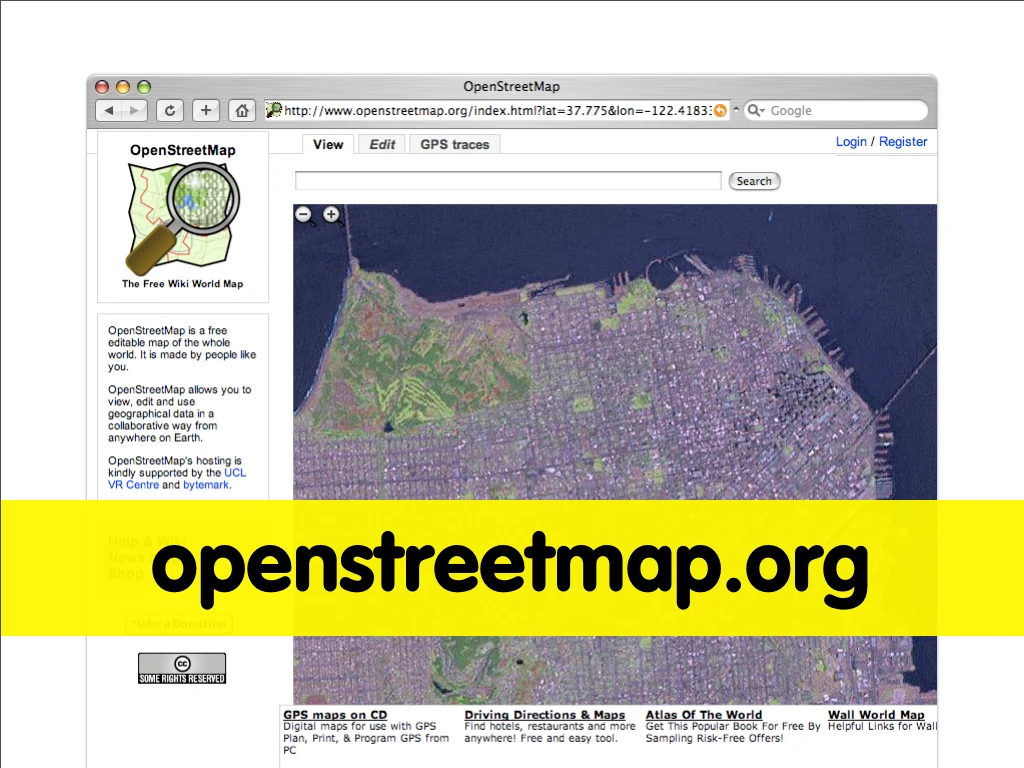Viewport: 1024px width, 768px height.
Task: Click the OpenStreetMap magnifier logo
Action: point(183,218)
